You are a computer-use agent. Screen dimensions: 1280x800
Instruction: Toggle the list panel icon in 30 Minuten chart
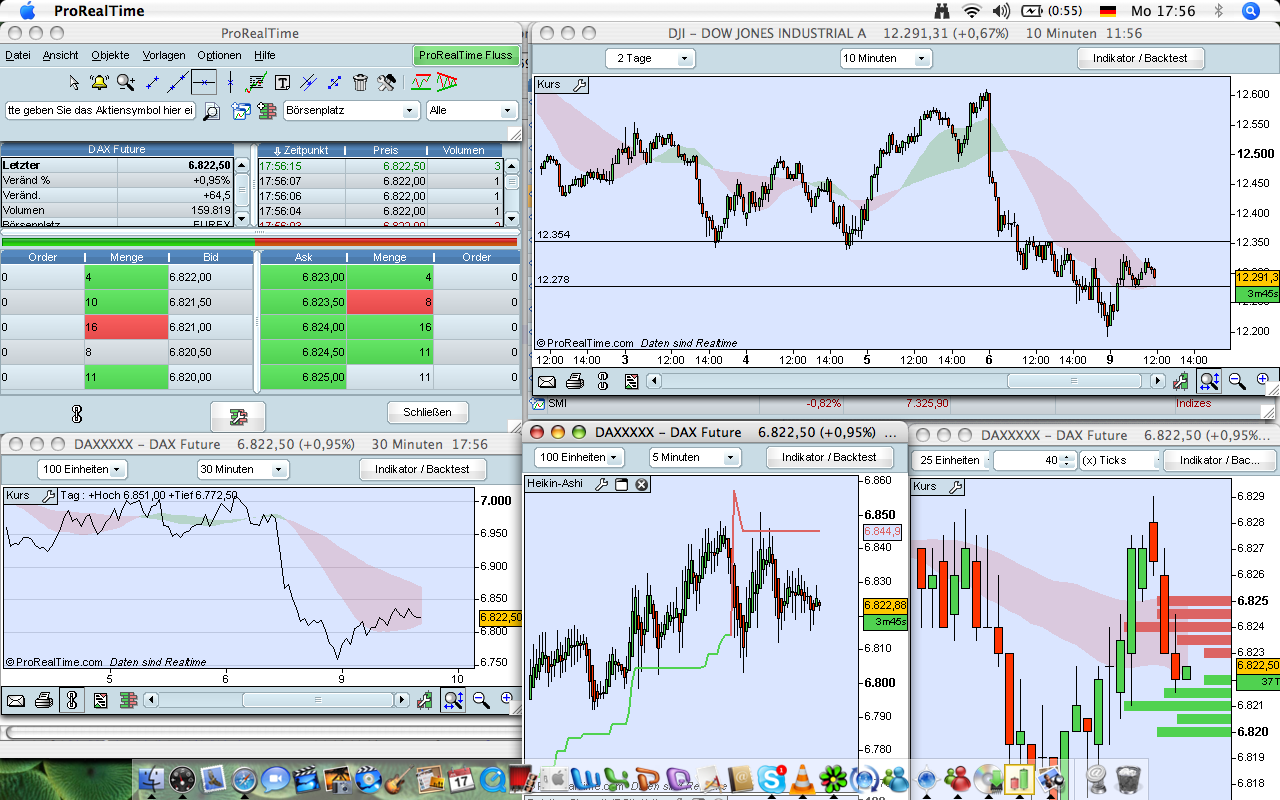click(x=100, y=700)
